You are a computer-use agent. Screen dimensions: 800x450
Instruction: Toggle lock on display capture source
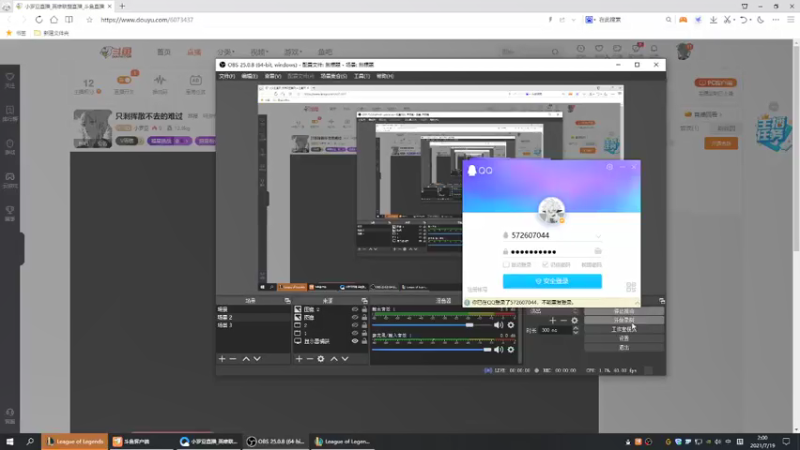364,341
